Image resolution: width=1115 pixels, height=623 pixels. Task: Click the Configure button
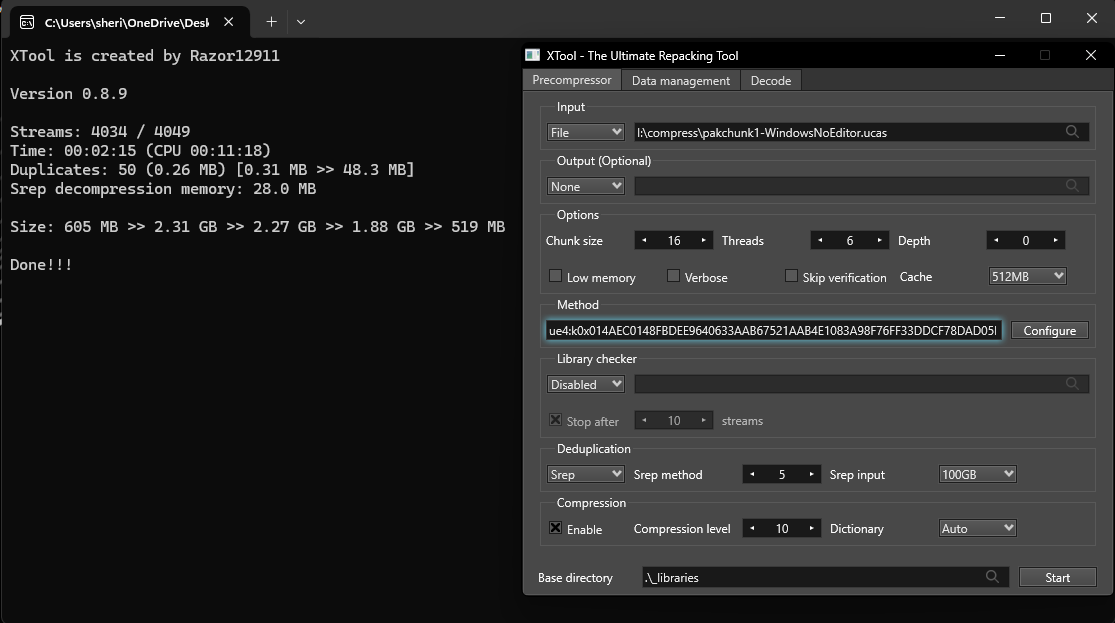pos(1050,331)
